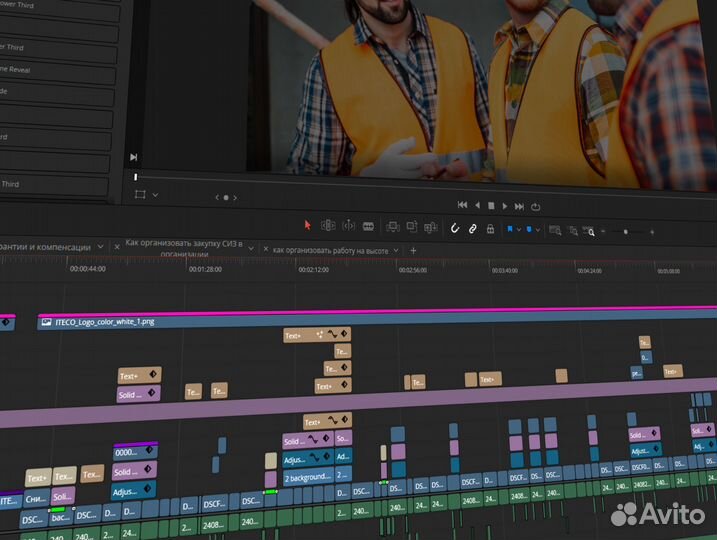This screenshot has height=540, width=717.
Task: Select the ITECO_Logo_color_white_1.png clip
Action: pos(105,322)
